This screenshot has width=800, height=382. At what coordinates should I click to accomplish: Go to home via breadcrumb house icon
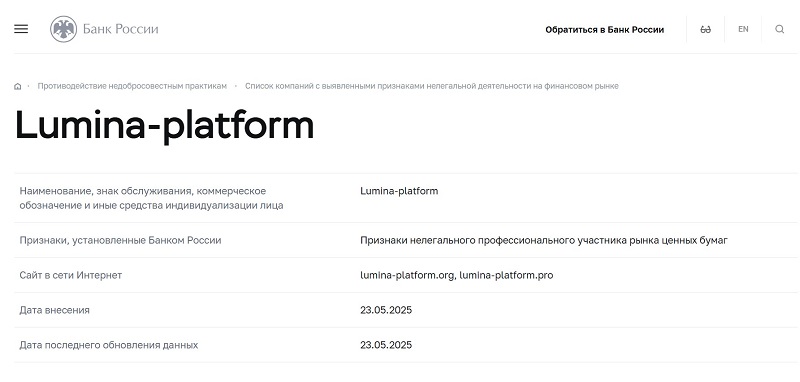coord(18,86)
